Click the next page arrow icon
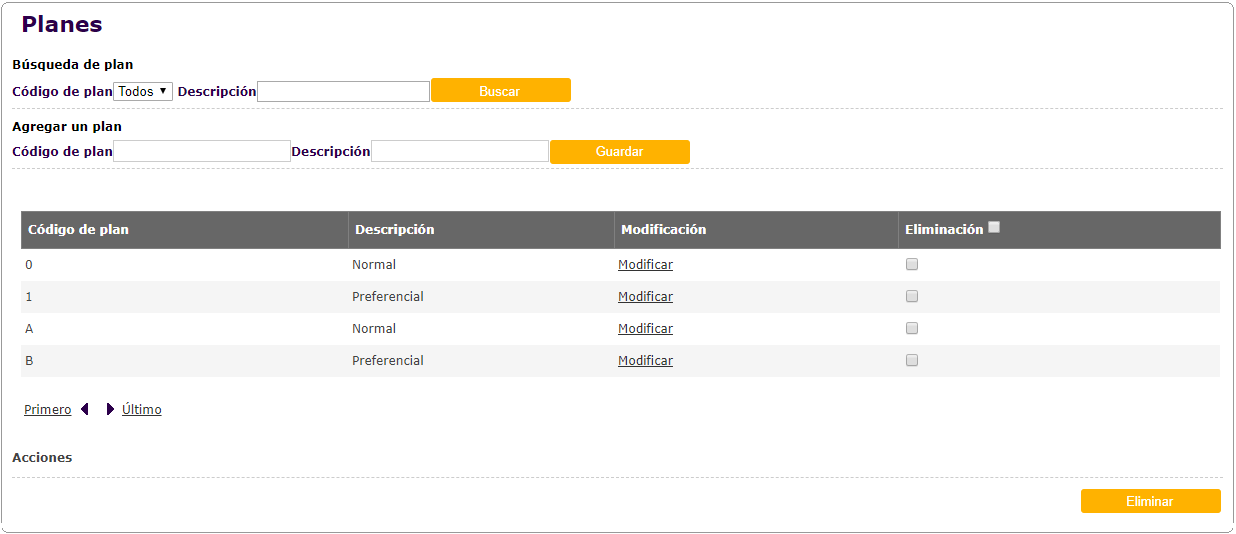The width and height of the screenshot is (1236, 534). point(110,409)
